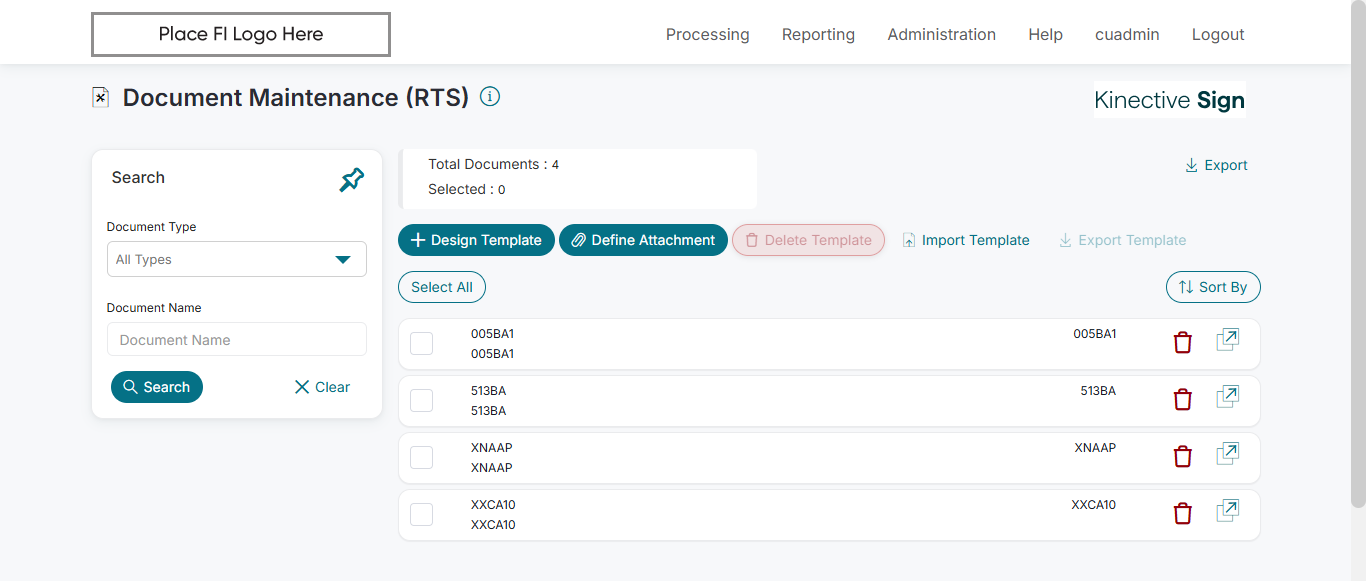Click the trash icon for 513BA
This screenshot has height=581, width=1366.
pyautogui.click(x=1183, y=400)
